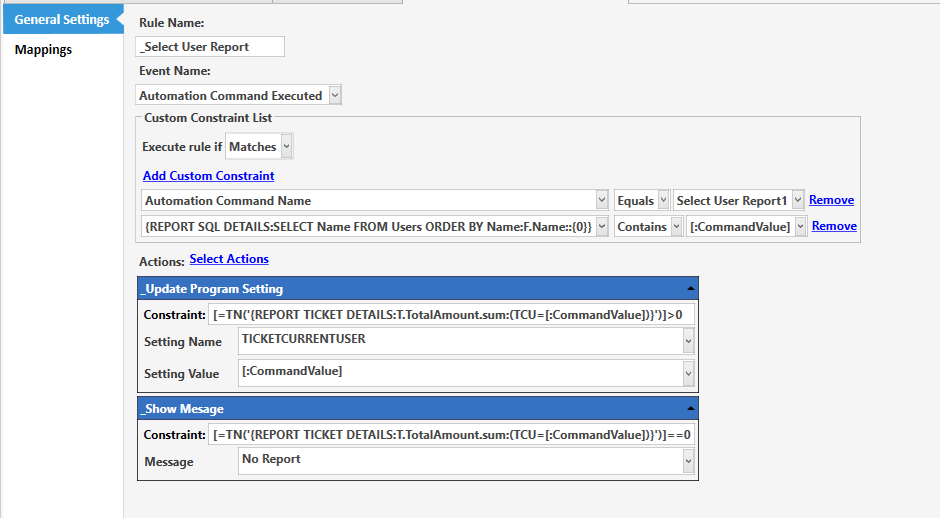Click the Select Actions link

pos(229,259)
